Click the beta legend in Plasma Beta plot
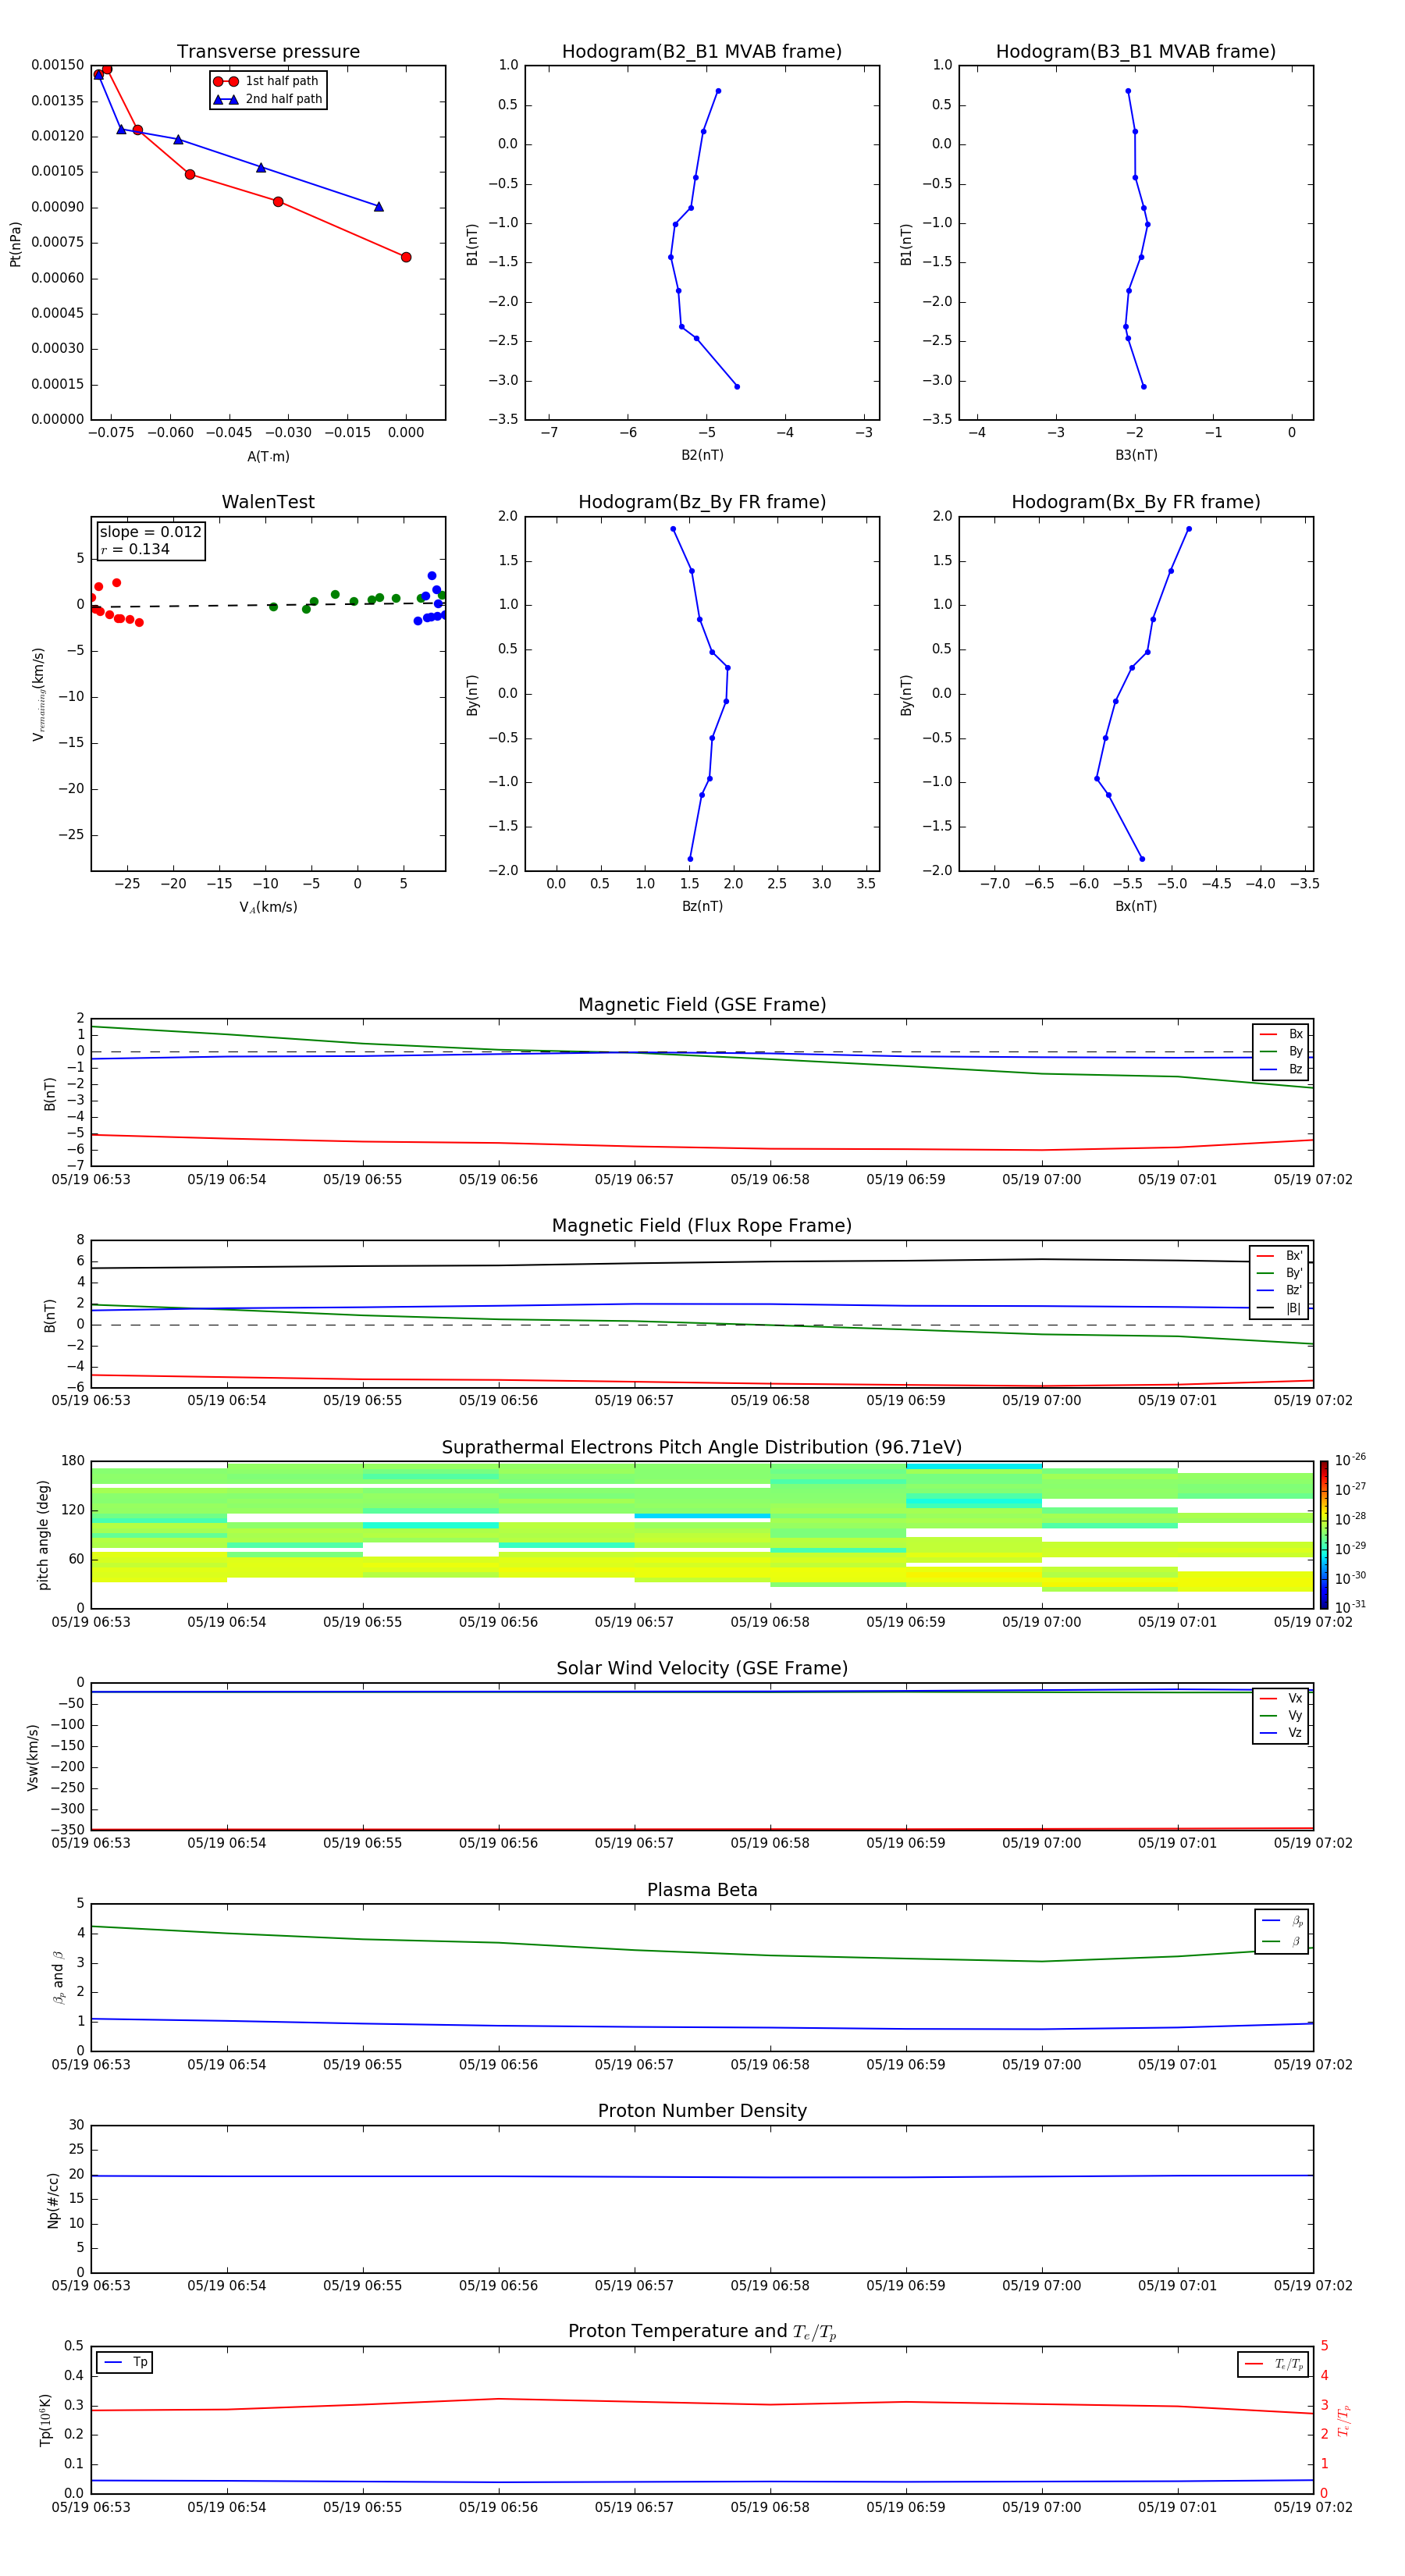The height and width of the screenshot is (2576, 1405). point(1281,1931)
